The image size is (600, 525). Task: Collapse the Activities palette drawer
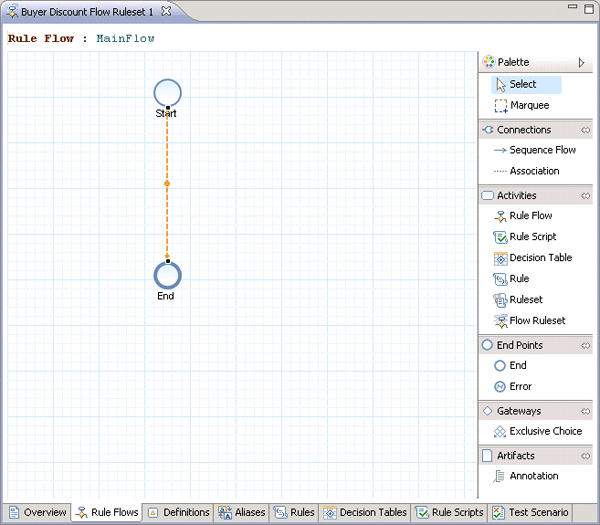pyautogui.click(x=585, y=196)
